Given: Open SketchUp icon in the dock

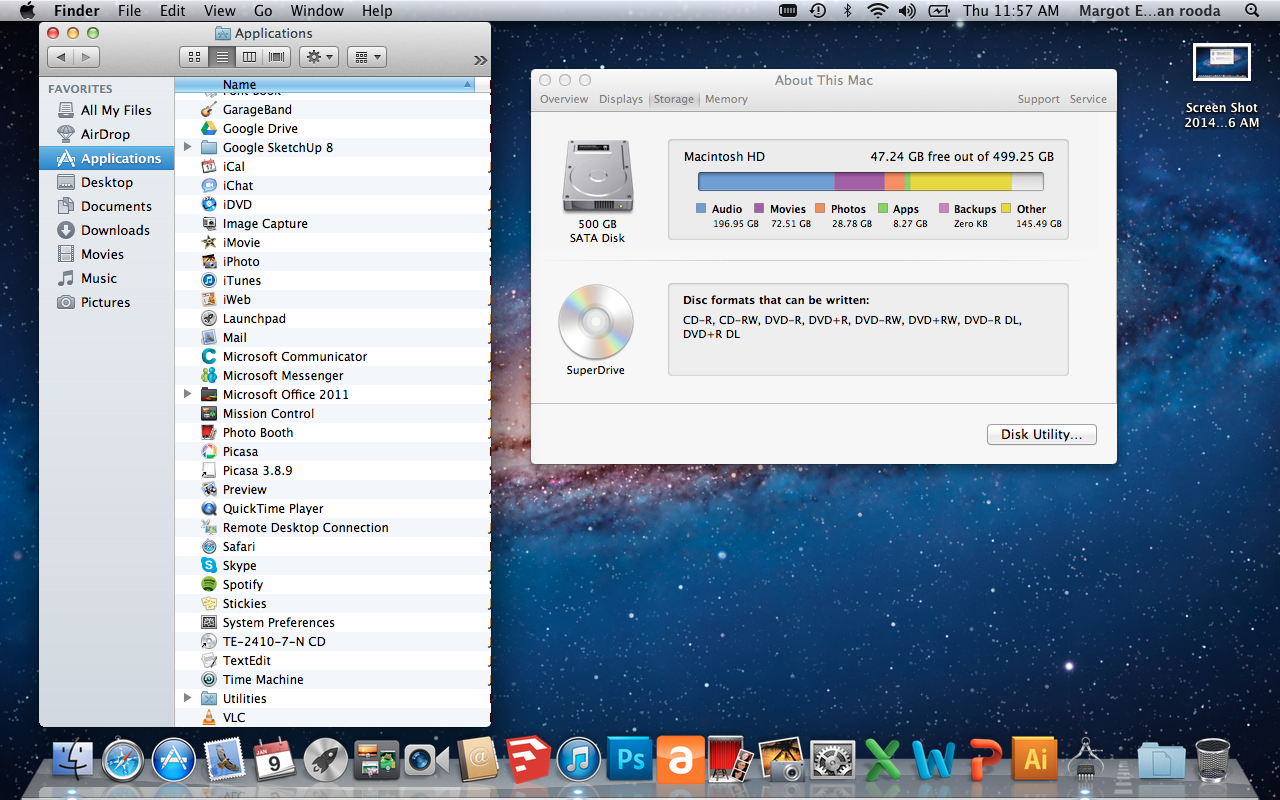Looking at the screenshot, I should (x=528, y=760).
